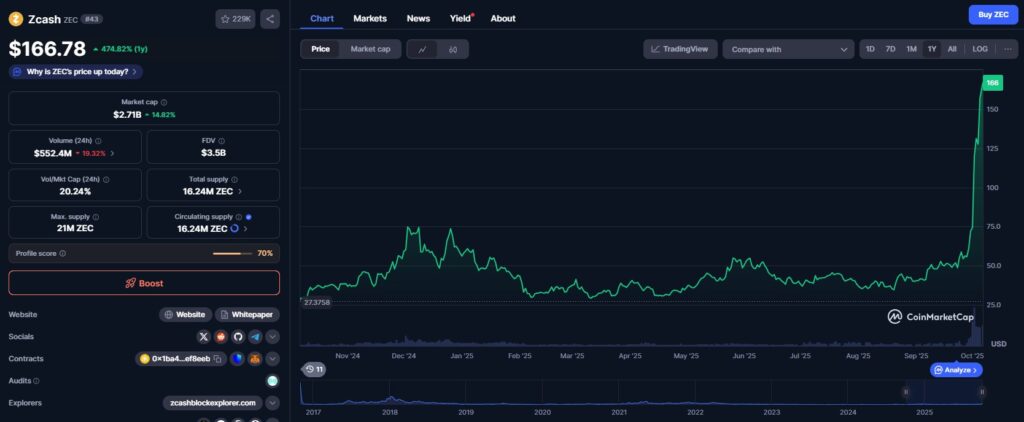This screenshot has height=422, width=1024.
Task: Set chart range to 1D
Action: click(x=870, y=49)
